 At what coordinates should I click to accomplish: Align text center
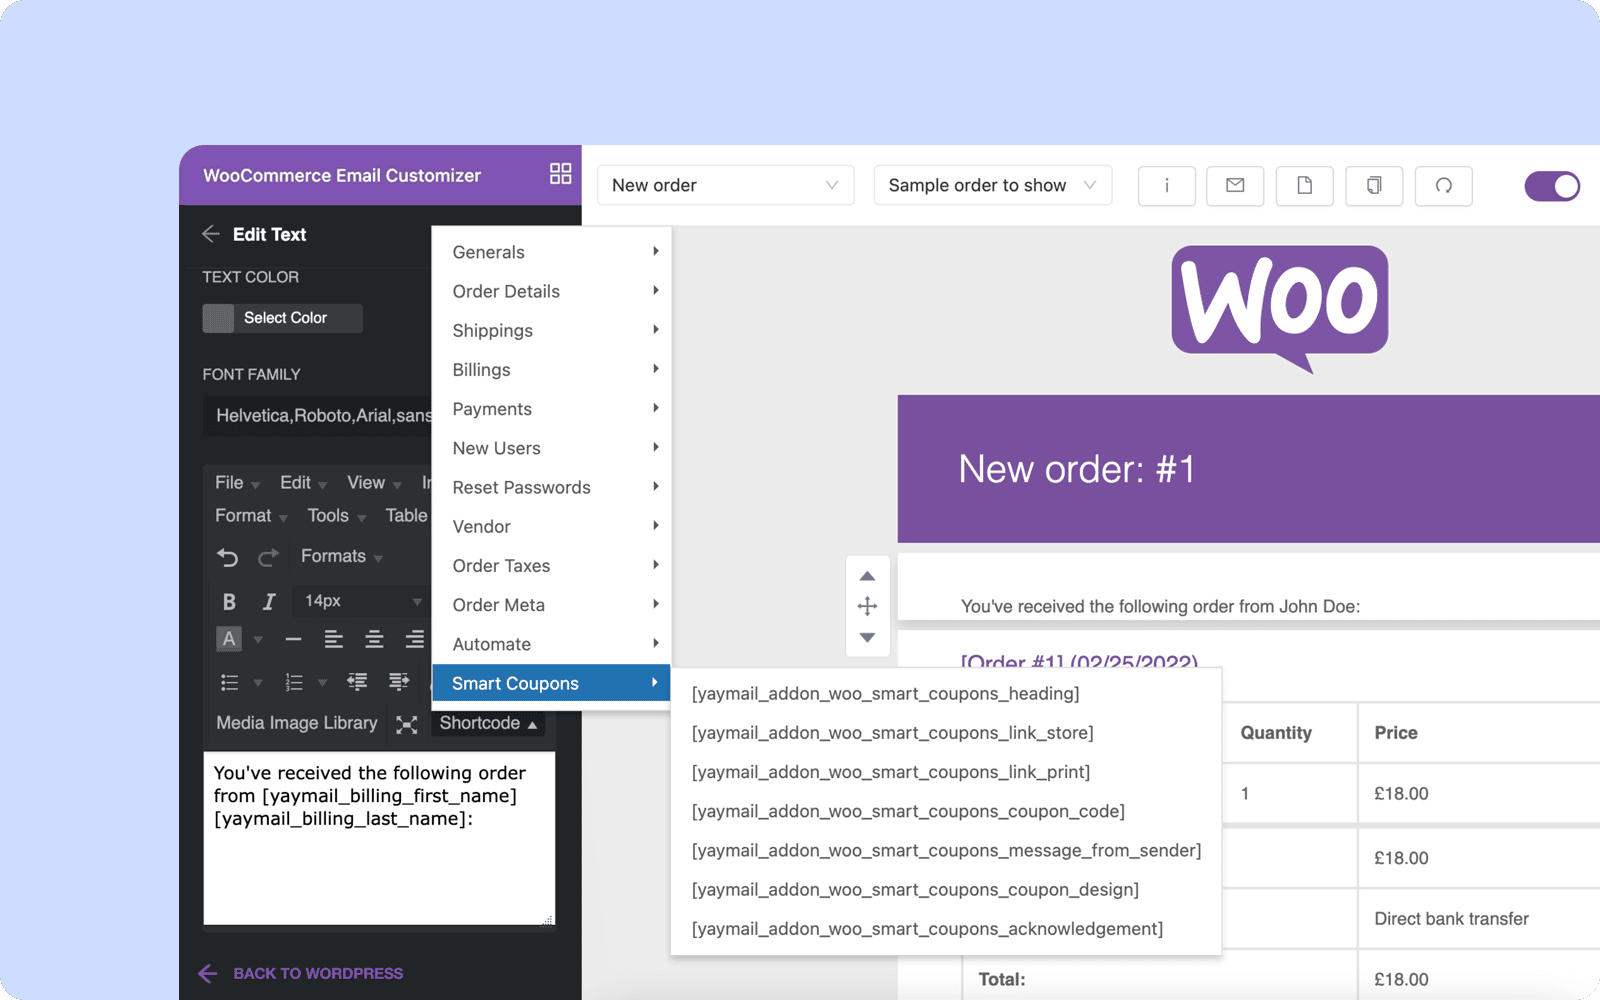point(374,639)
